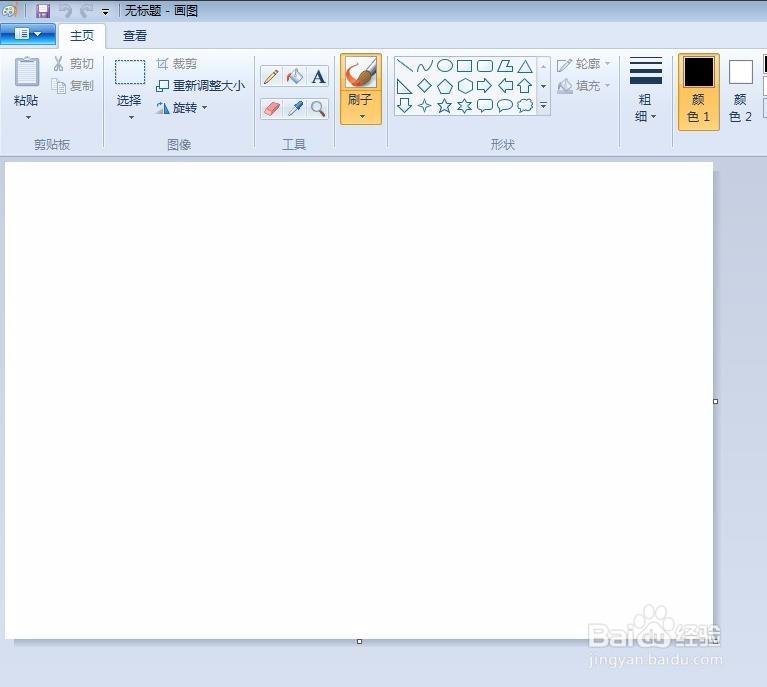Select the Fill with color bucket tool
The width and height of the screenshot is (767, 687).
[294, 77]
